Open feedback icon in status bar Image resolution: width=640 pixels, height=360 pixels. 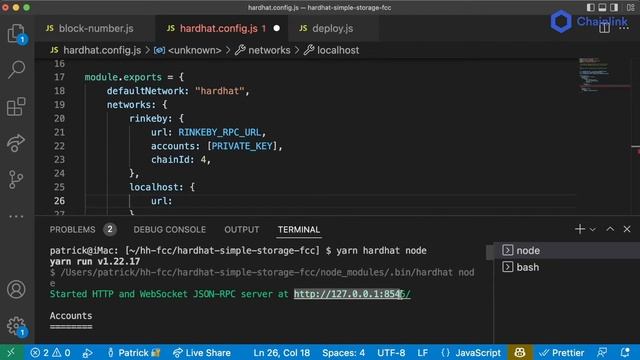click(602, 352)
